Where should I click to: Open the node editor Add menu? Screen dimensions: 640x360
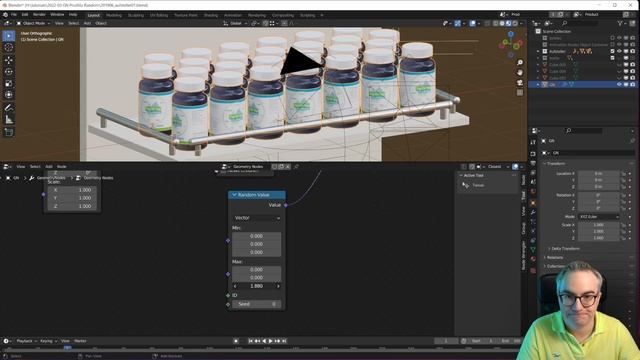point(49,167)
